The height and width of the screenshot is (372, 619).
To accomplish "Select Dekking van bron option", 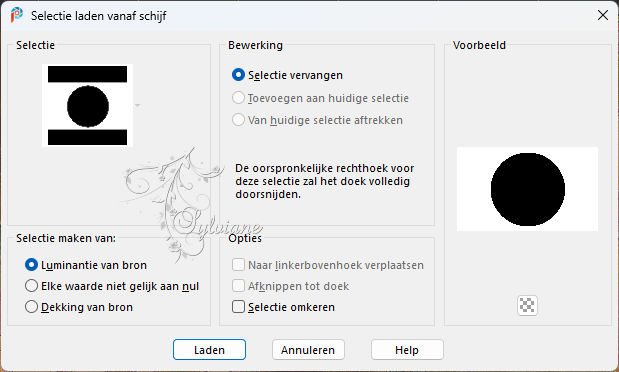I will (79, 307).
